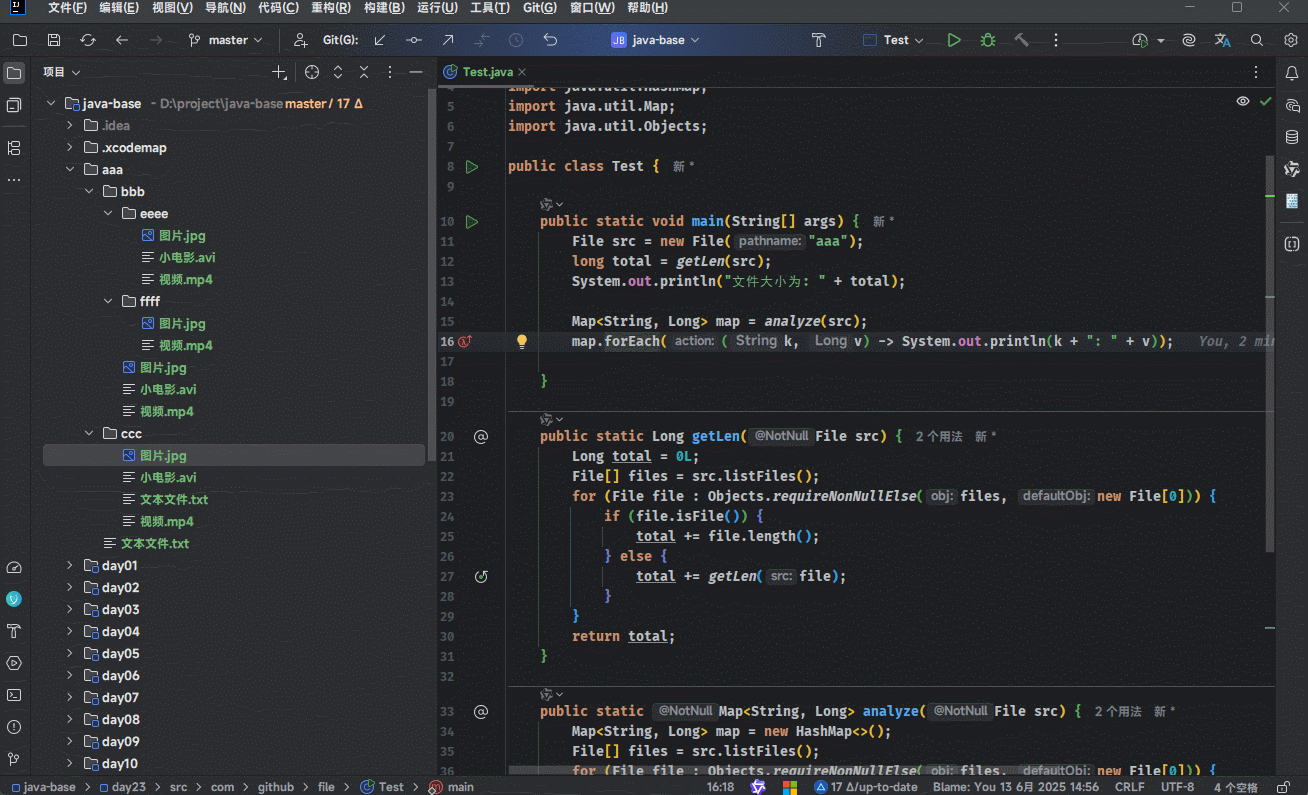Viewport: 1308px width, 795px height.
Task: Open the 重构(R) menu
Action: coord(330,8)
